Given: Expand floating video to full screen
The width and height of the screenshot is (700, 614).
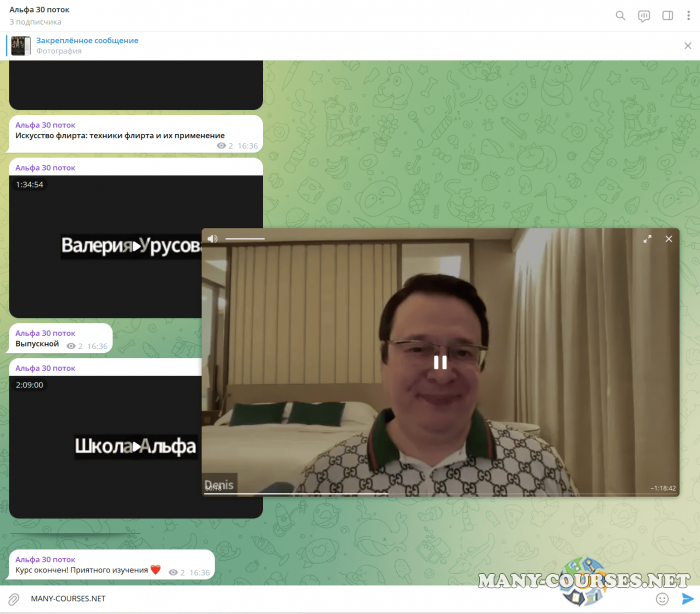Looking at the screenshot, I should point(647,239).
